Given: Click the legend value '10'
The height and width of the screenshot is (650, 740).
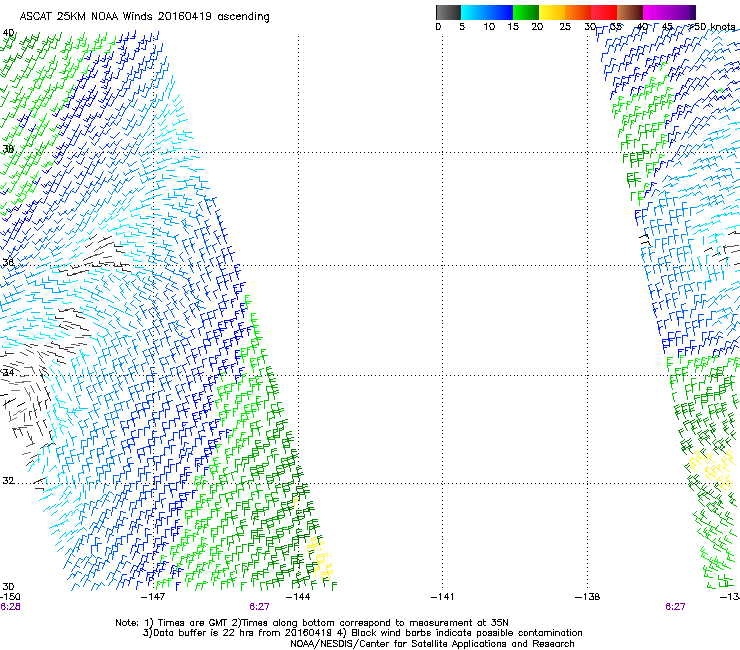Looking at the screenshot, I should [489, 26].
